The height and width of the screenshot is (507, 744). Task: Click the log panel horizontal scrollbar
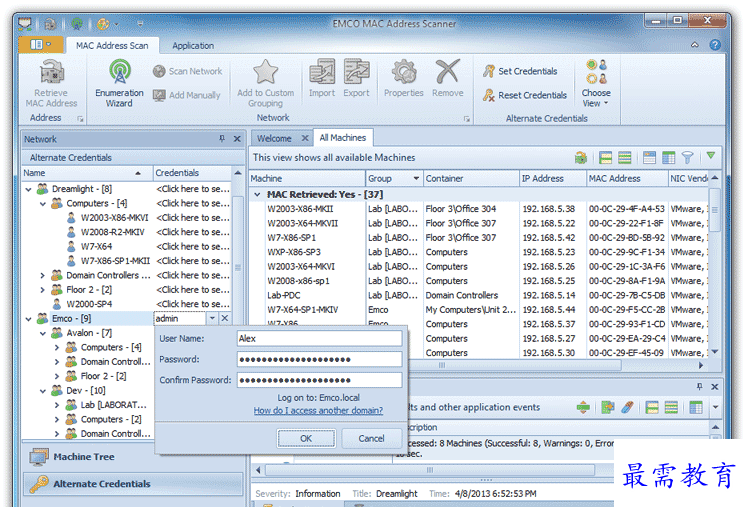pyautogui.click(x=429, y=470)
